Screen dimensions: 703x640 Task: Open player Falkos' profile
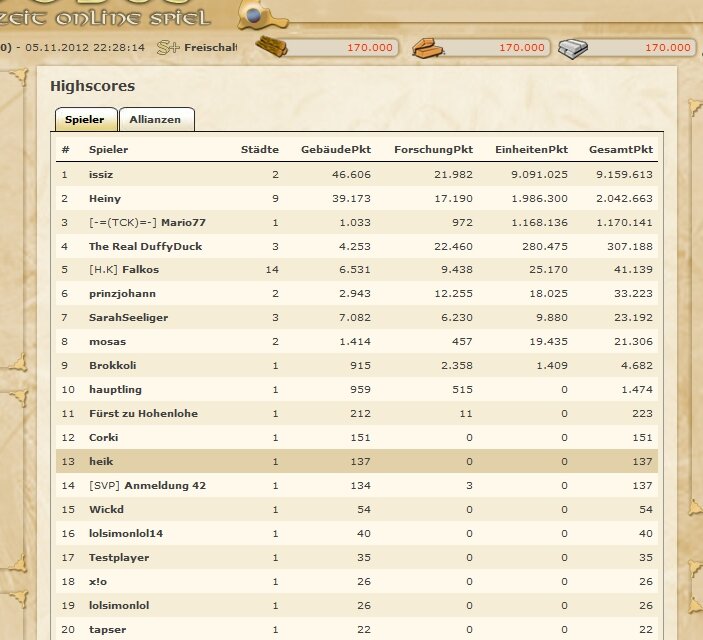140,270
